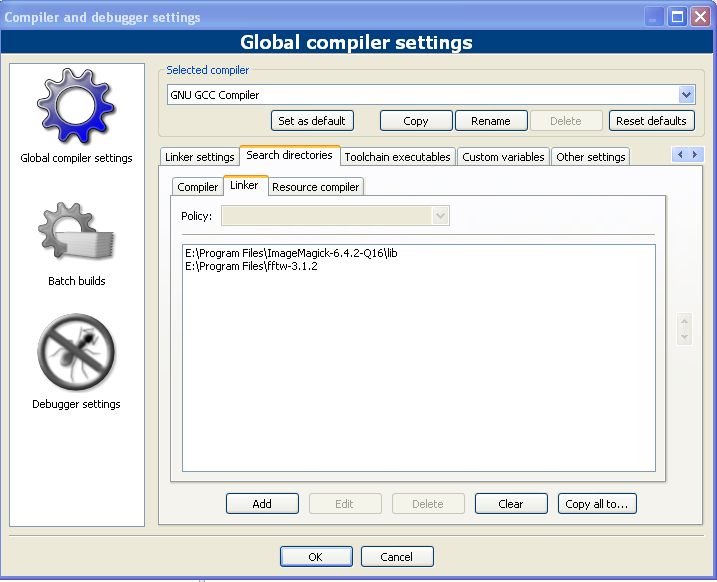Click the GNU GCC Compiler combo box
This screenshot has width=717, height=582.
click(431, 95)
